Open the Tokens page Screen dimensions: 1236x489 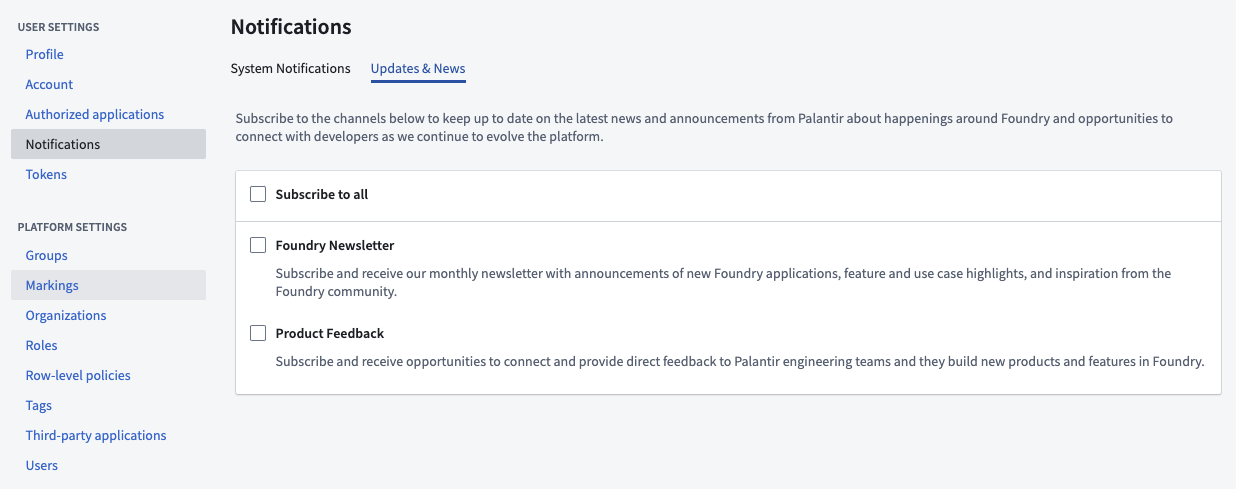[x=47, y=174]
